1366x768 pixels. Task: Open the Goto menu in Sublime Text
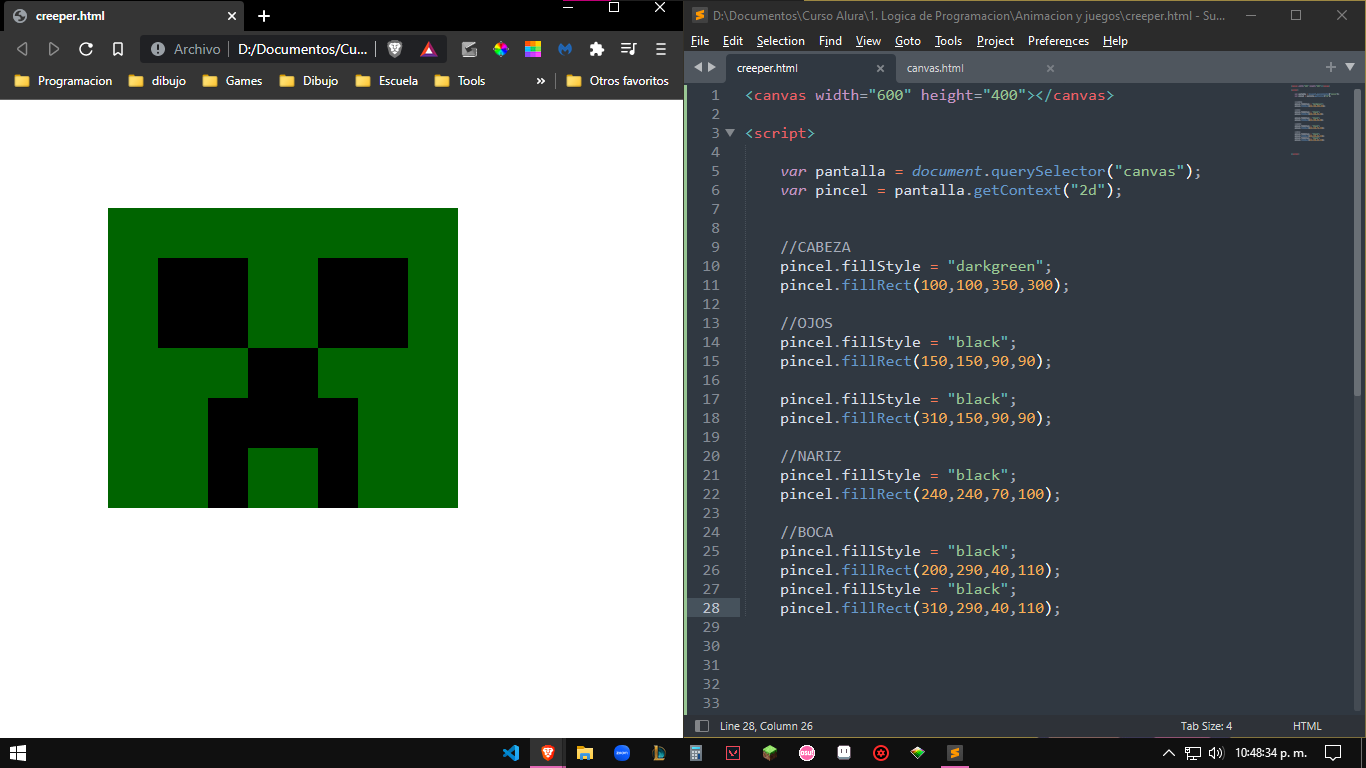908,41
